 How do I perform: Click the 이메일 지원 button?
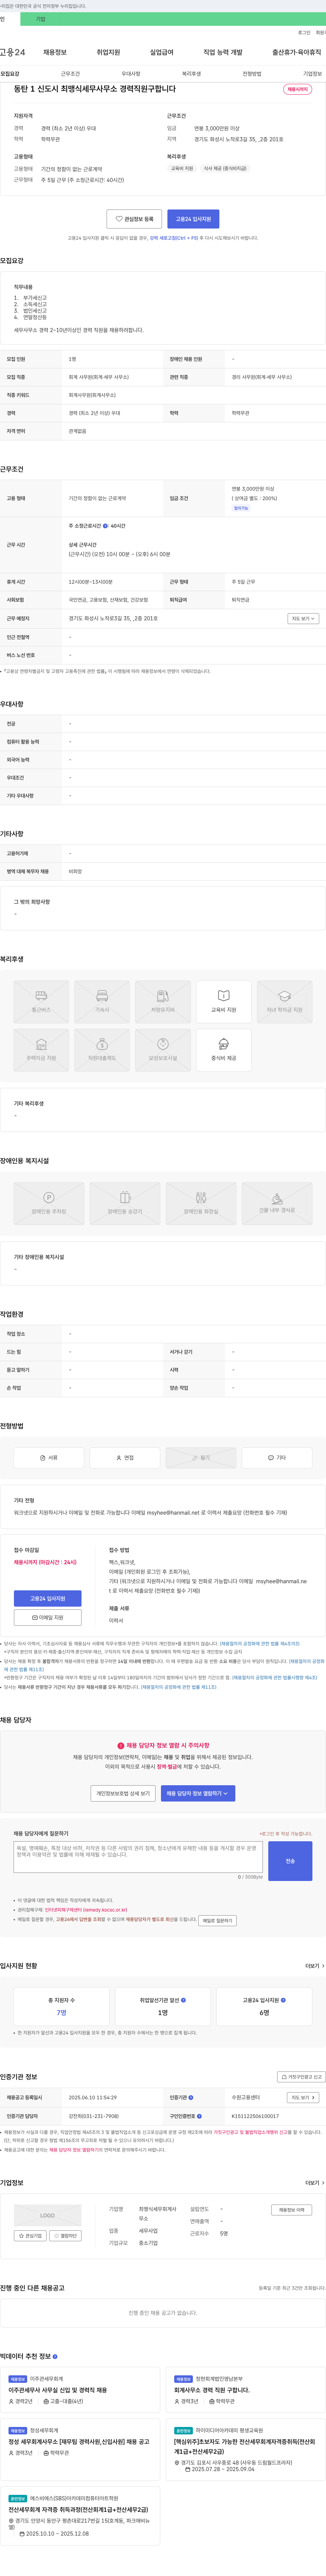[48, 1616]
